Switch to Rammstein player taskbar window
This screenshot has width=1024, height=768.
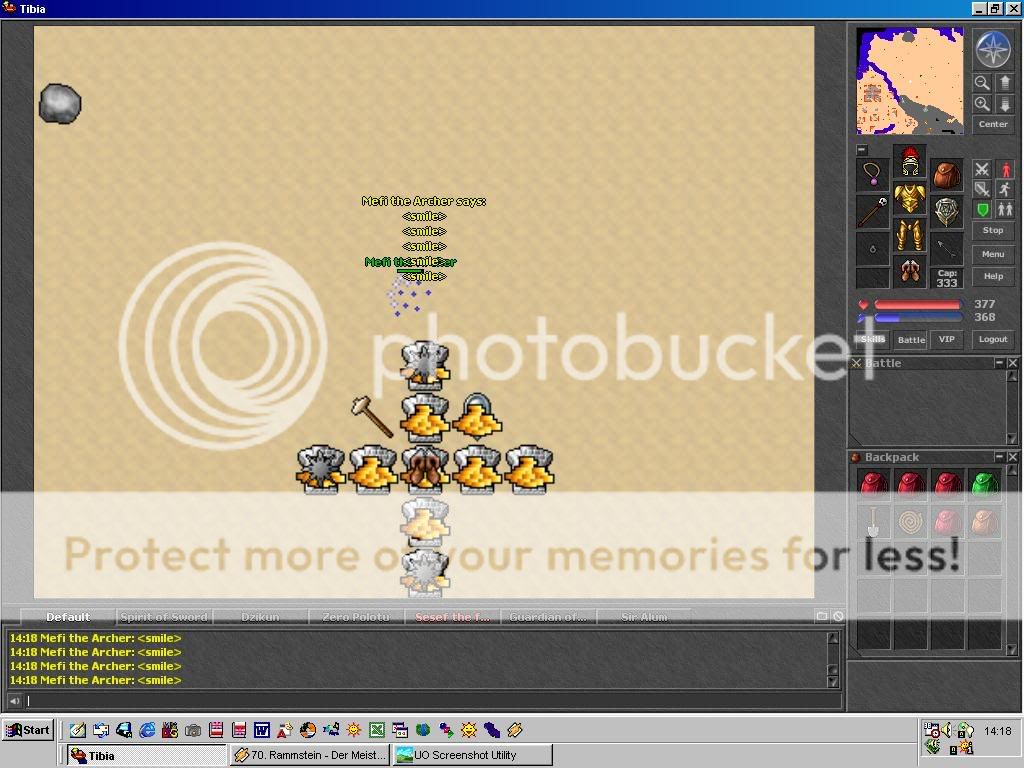(x=310, y=755)
